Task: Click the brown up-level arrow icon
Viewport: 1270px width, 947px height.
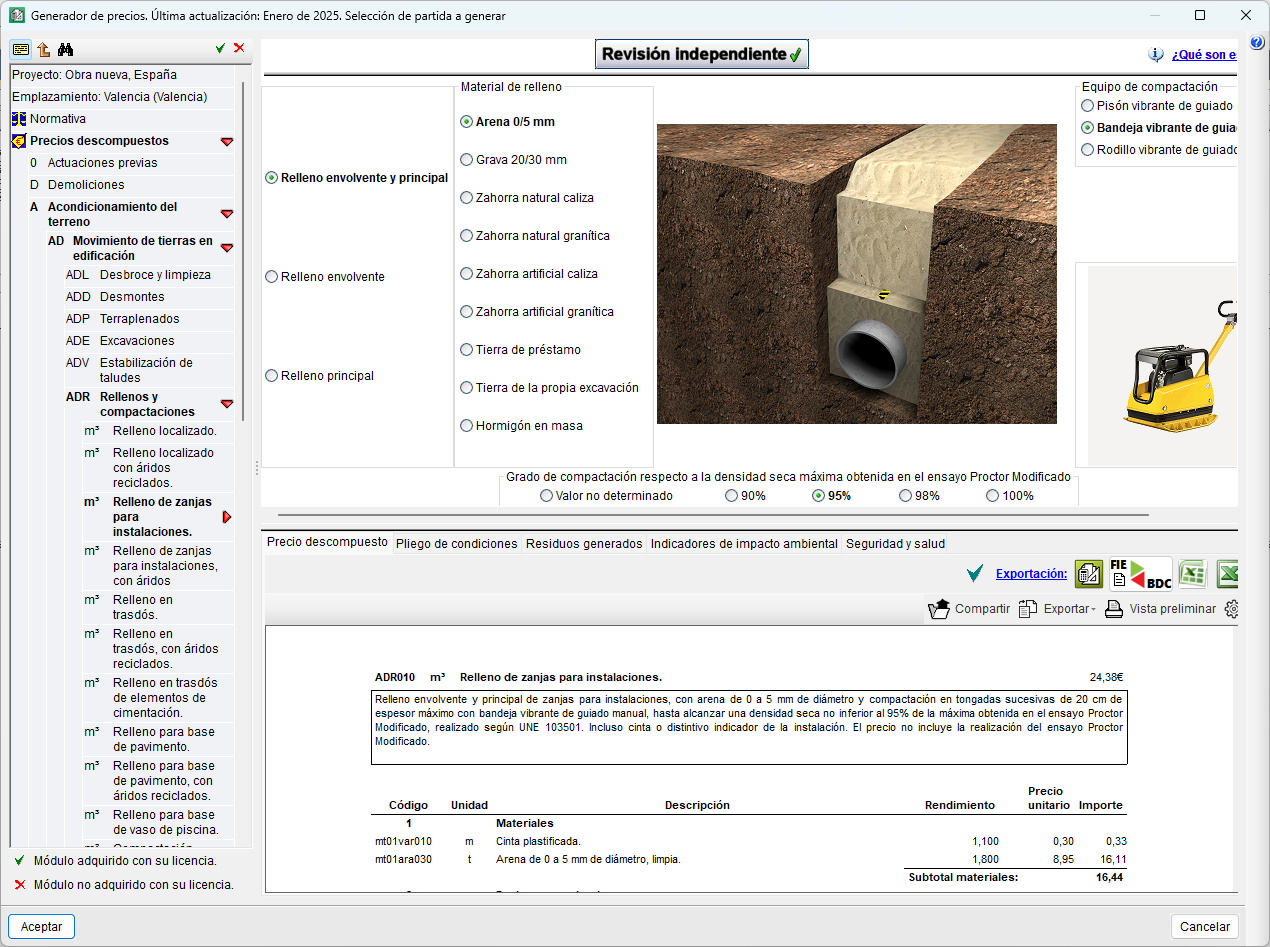Action: tap(43, 49)
